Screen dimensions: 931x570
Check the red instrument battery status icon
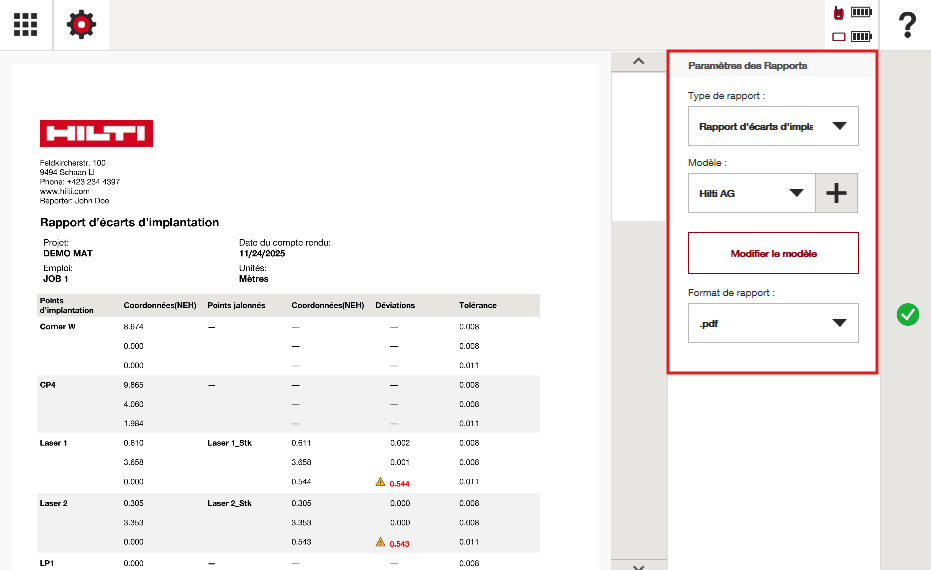click(x=852, y=13)
